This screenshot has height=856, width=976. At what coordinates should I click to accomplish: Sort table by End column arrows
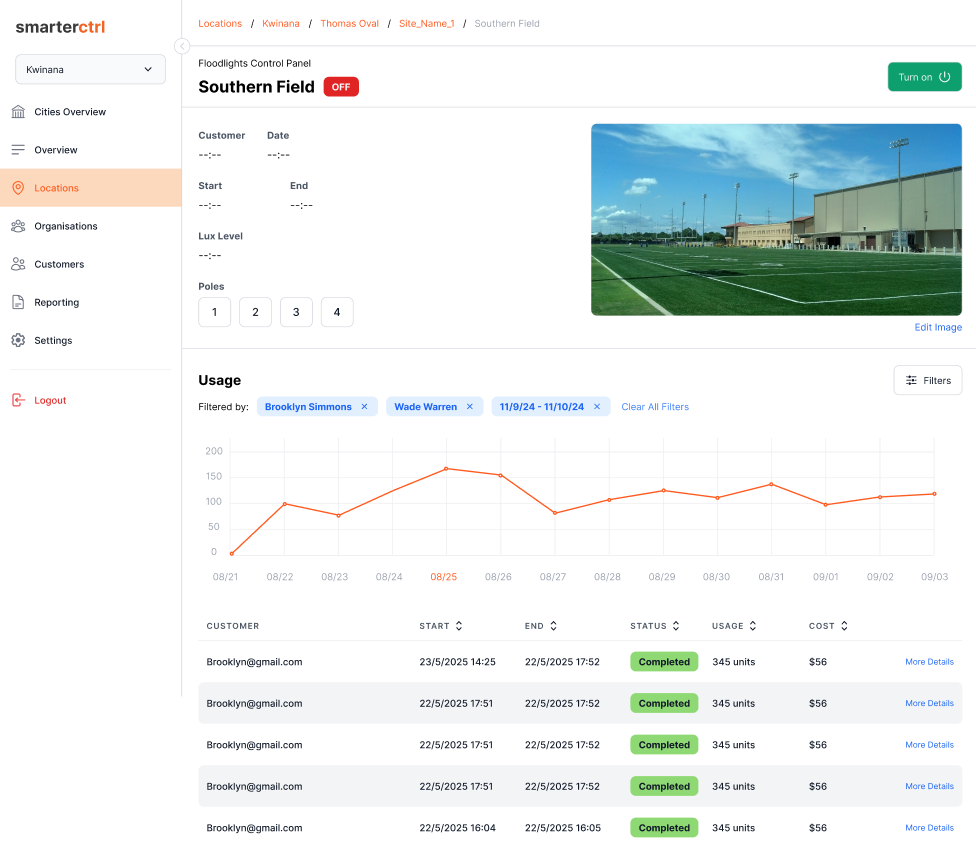coord(553,626)
